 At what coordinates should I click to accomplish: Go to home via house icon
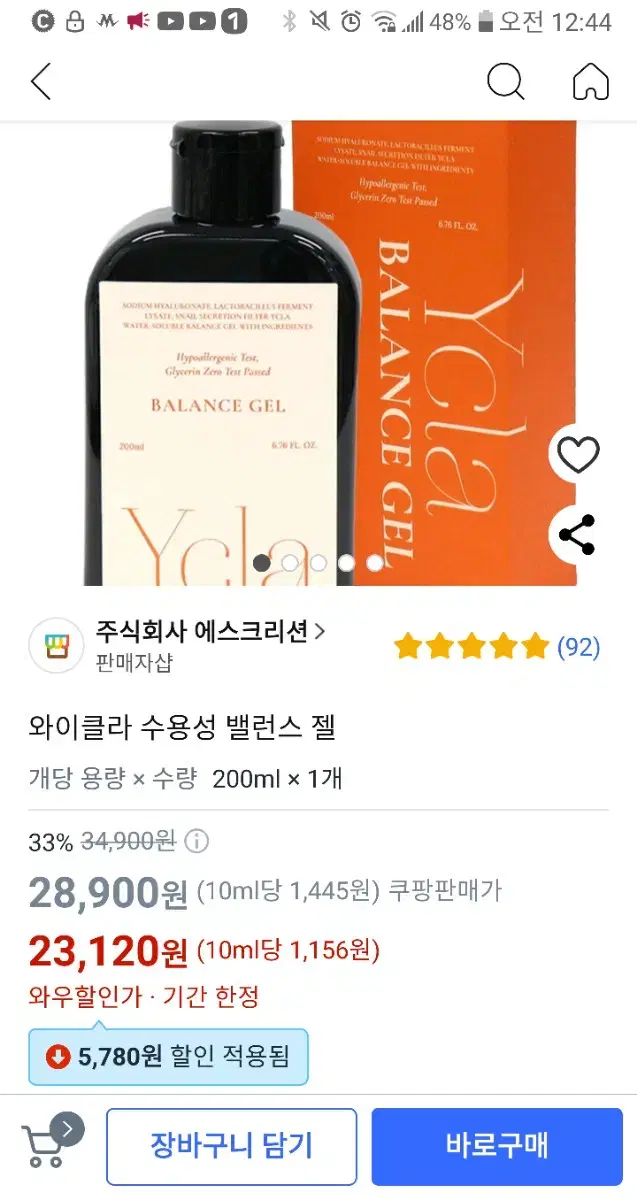coord(591,81)
